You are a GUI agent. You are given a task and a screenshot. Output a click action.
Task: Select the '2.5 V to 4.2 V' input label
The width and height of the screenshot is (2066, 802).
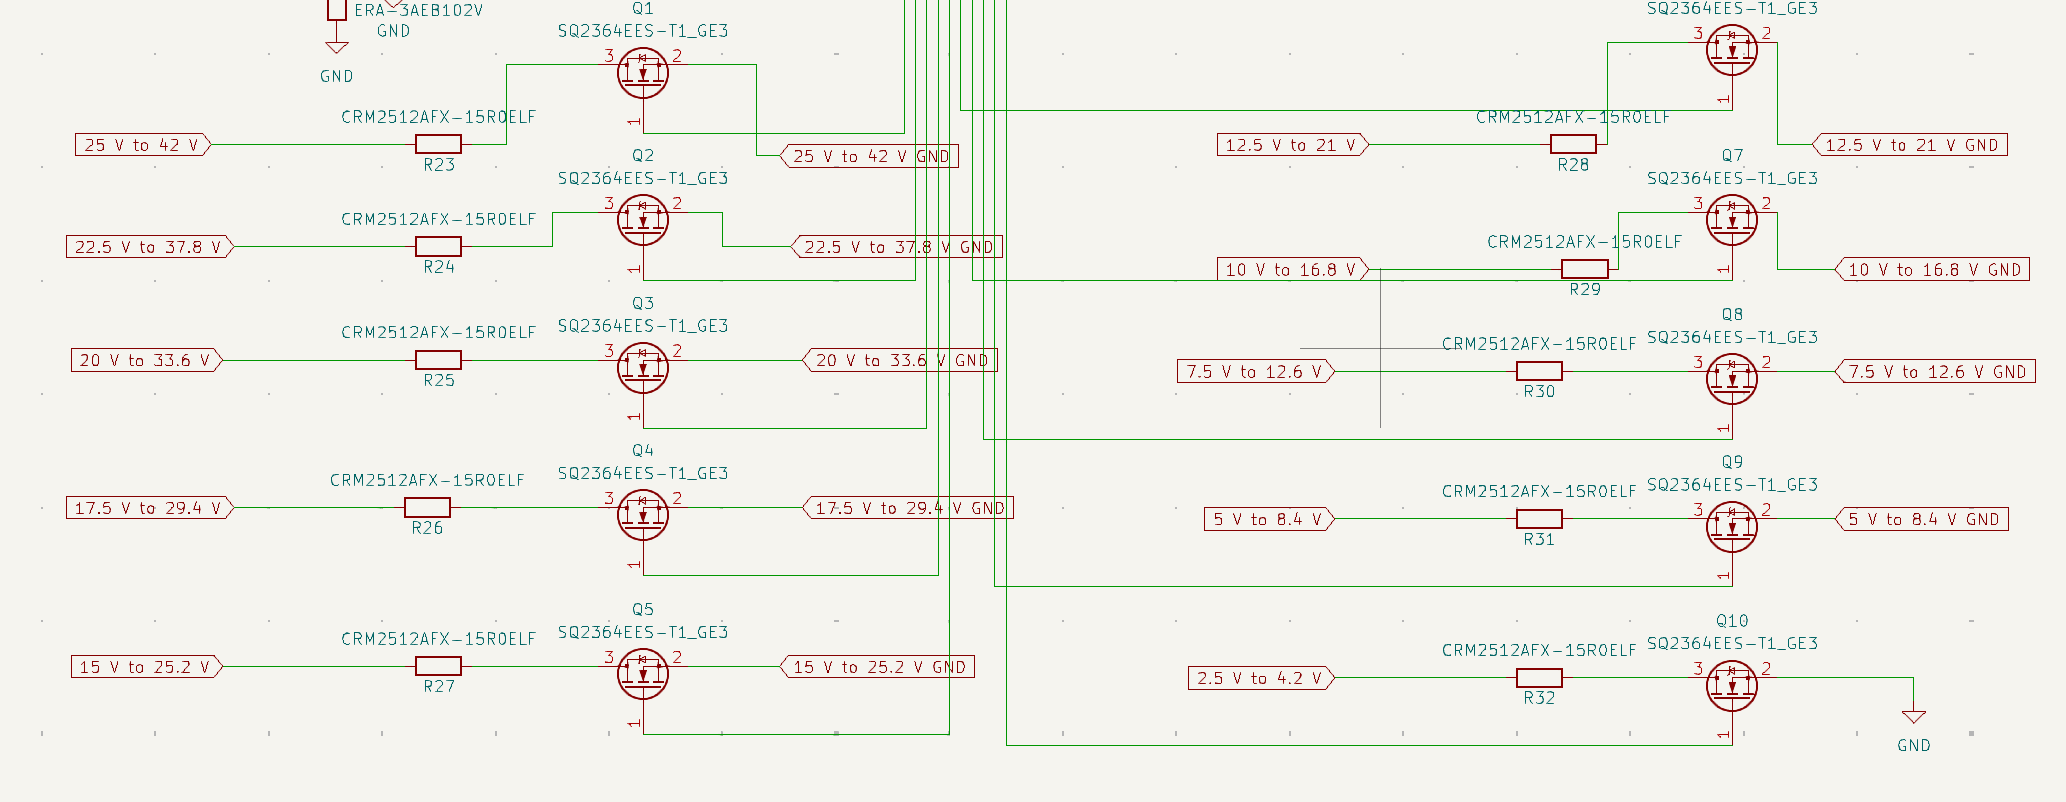(1261, 678)
